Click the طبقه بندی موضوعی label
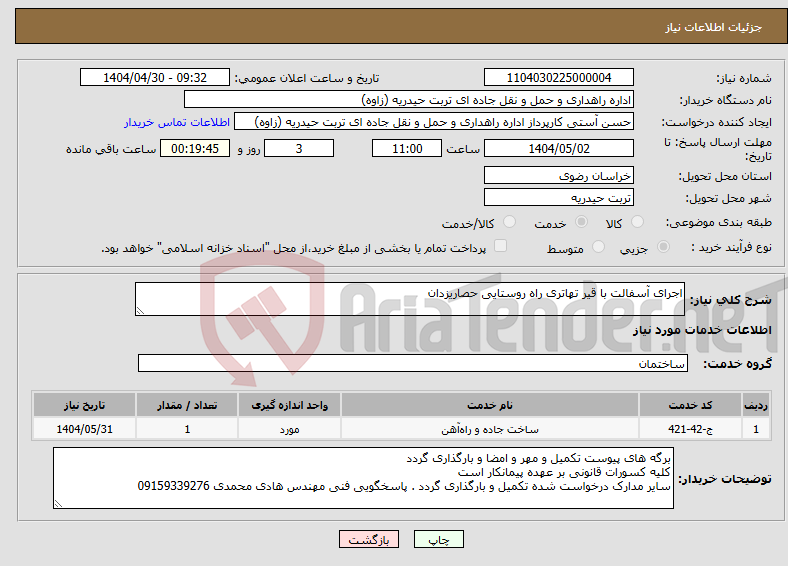788x566 pixels. 719,222
